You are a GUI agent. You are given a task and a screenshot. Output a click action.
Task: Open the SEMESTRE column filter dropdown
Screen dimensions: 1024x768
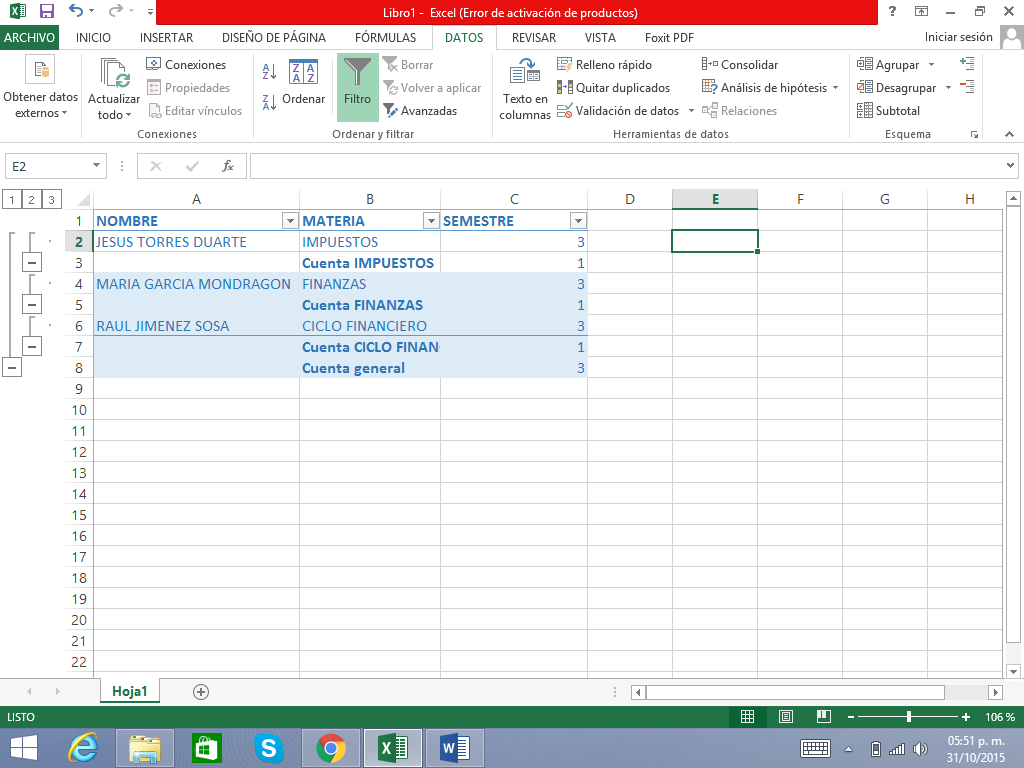(x=577, y=221)
